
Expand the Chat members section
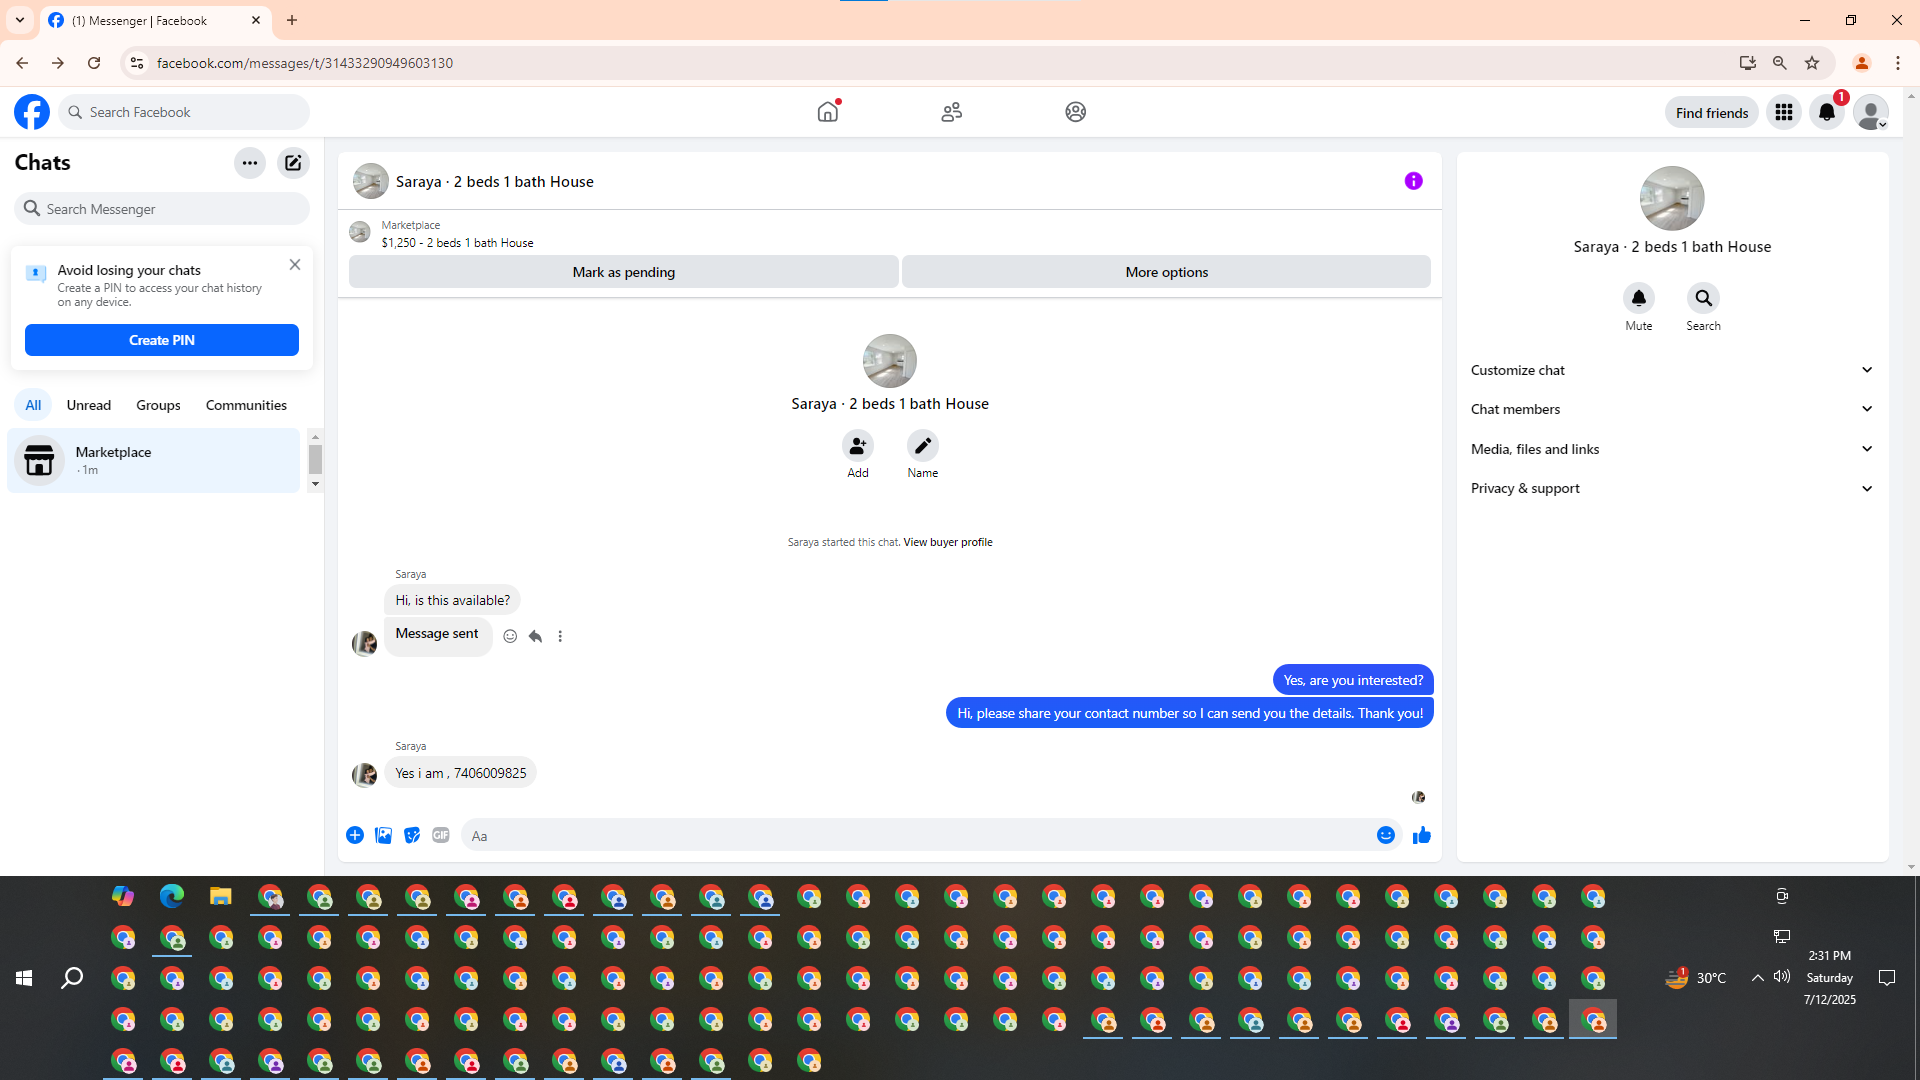tap(1671, 409)
